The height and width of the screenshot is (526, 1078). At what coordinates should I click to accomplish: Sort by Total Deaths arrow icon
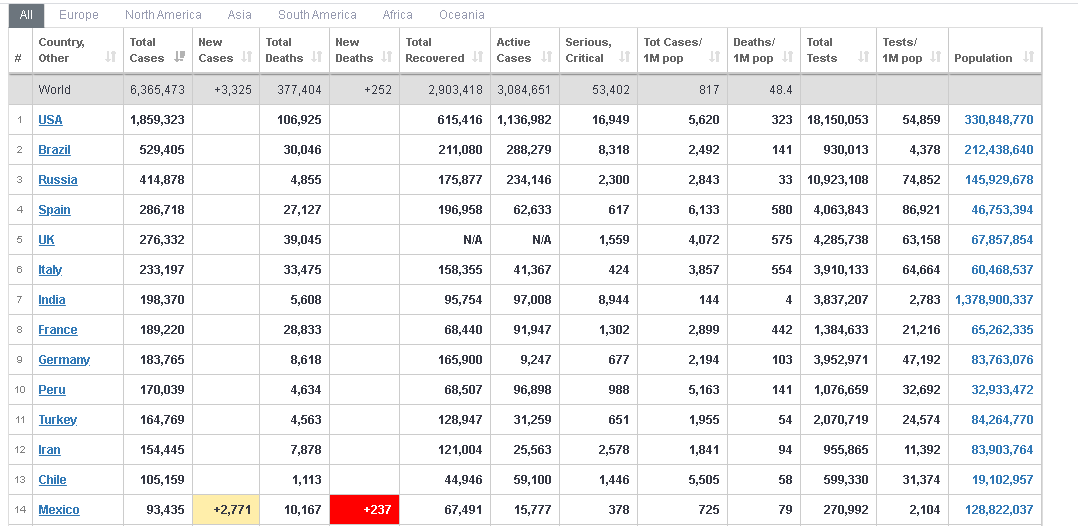tap(317, 57)
